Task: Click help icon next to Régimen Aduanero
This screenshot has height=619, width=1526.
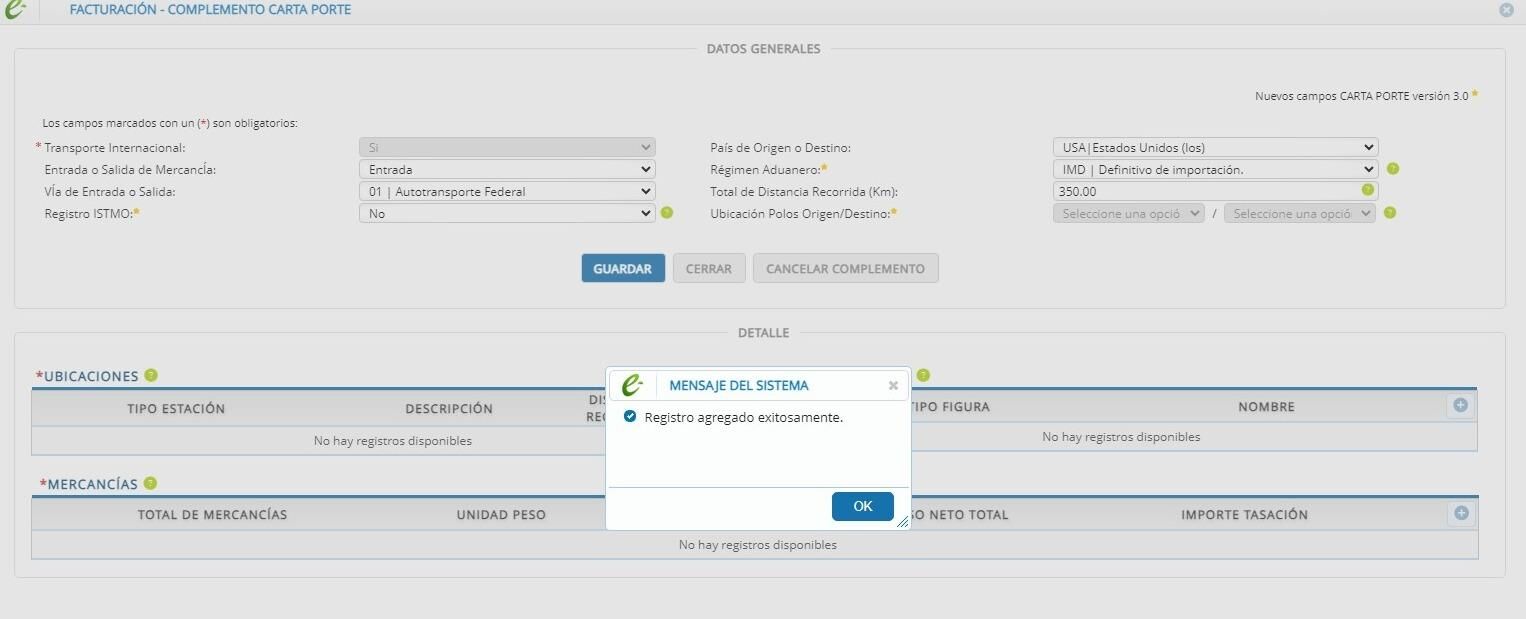Action: click(1393, 169)
